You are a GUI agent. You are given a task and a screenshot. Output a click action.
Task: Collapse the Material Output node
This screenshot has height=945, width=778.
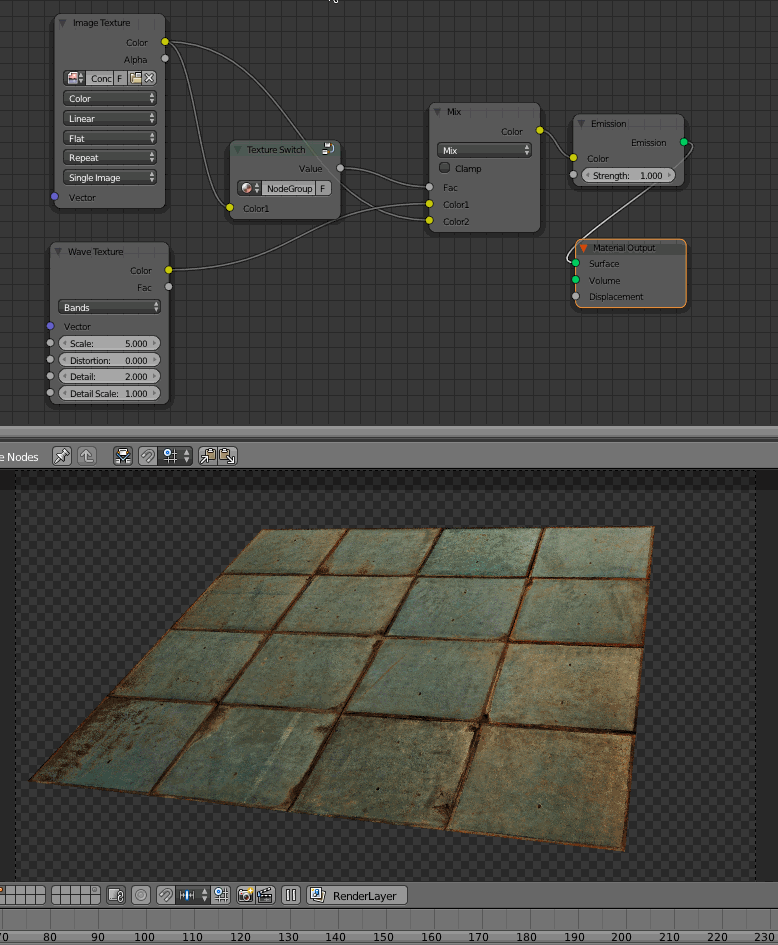point(584,248)
